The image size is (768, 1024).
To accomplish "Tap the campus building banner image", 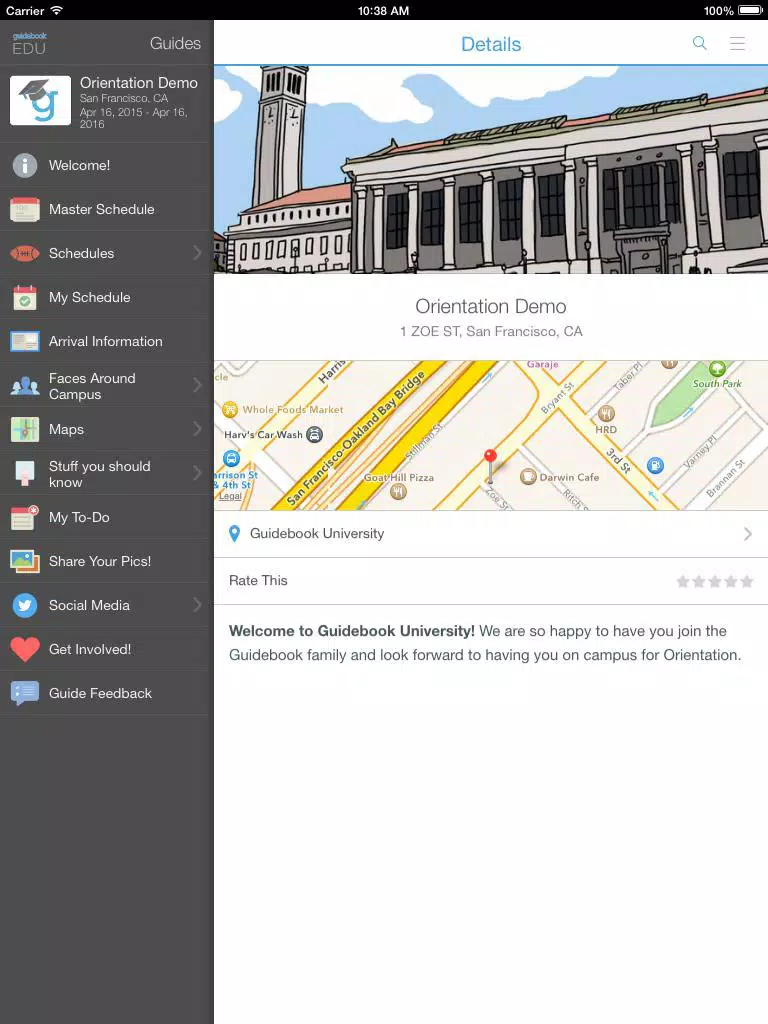I will [x=490, y=169].
